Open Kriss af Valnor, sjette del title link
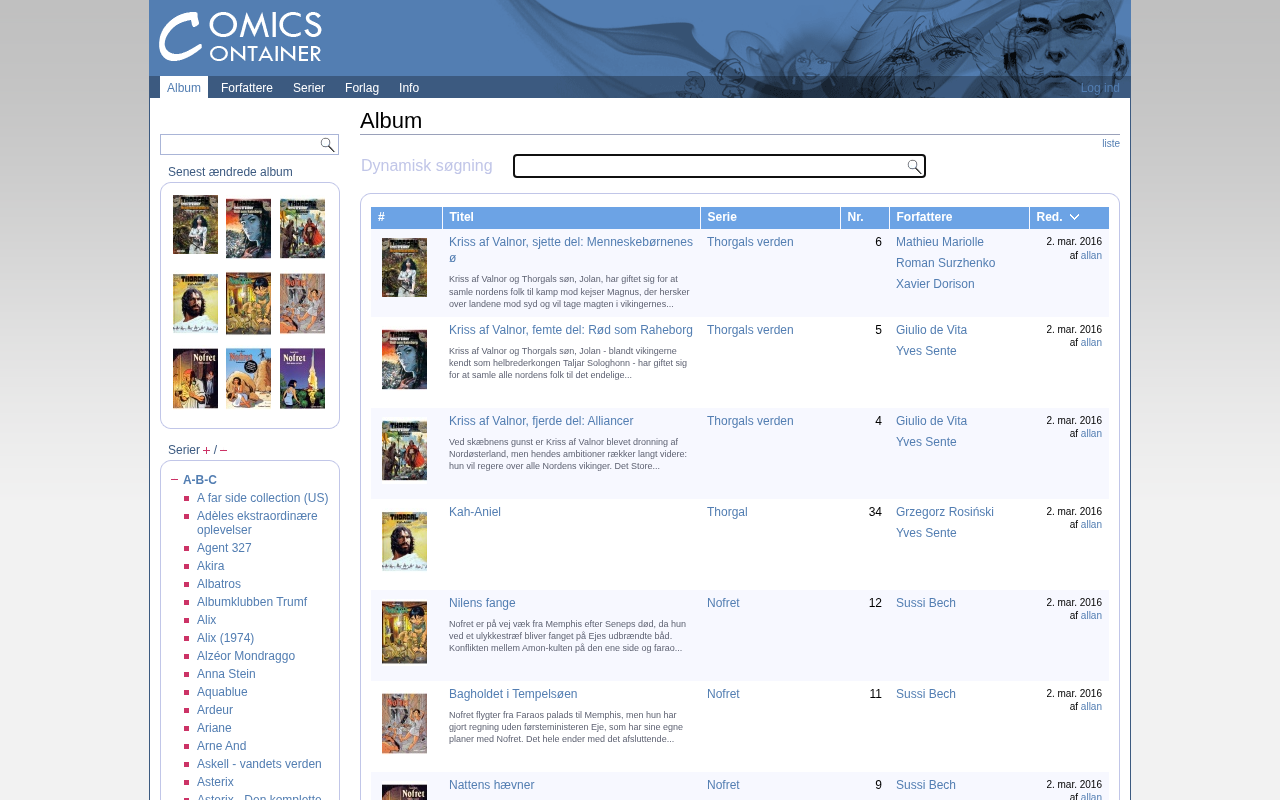 (x=571, y=250)
